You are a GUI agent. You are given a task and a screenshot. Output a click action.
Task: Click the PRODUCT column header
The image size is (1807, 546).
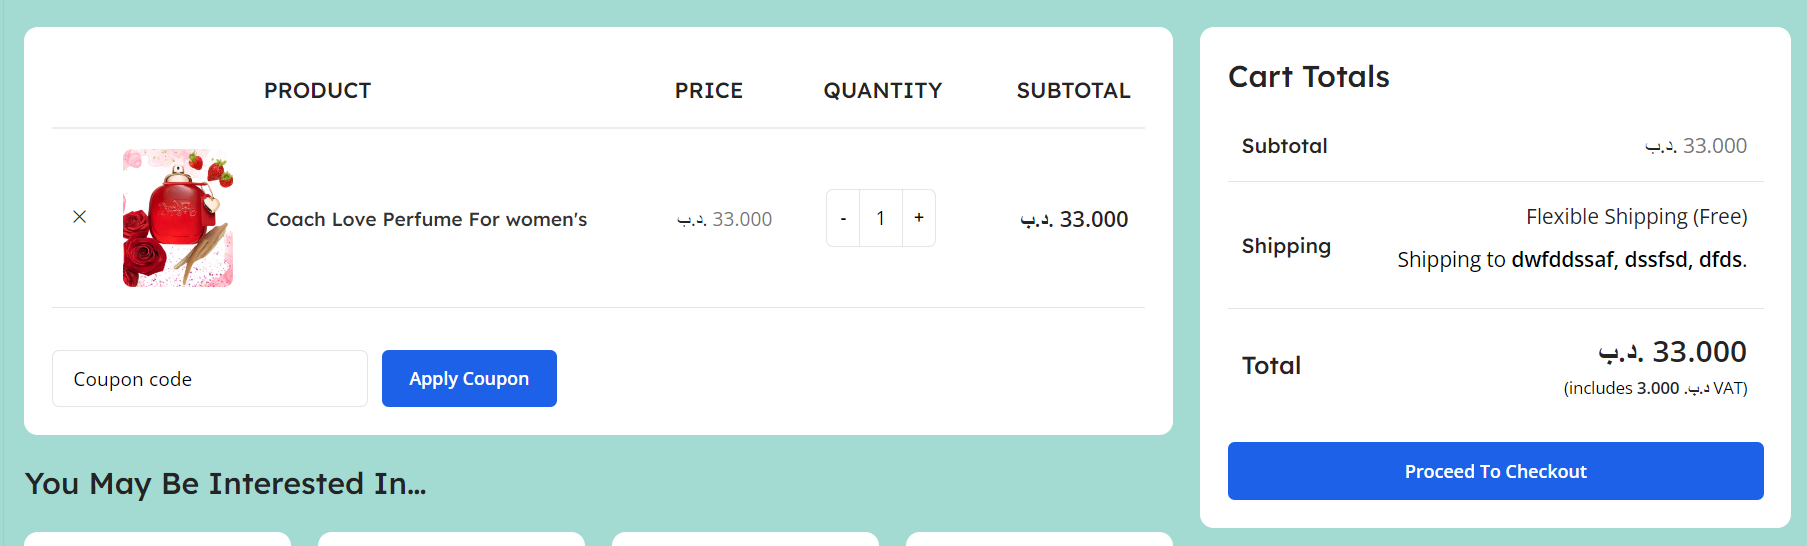317,91
